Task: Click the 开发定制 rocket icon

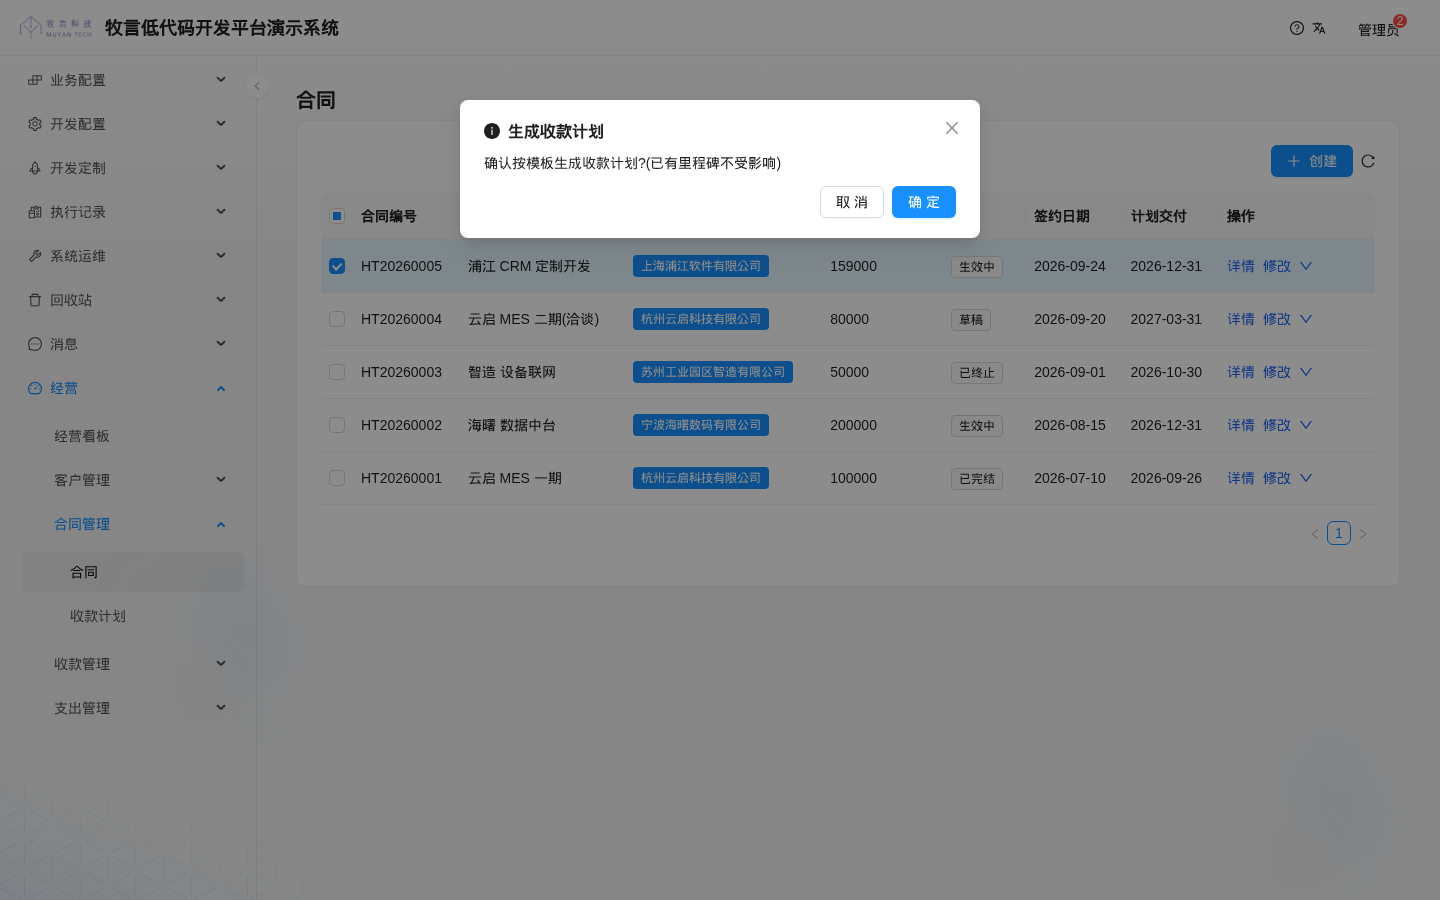Action: pos(35,168)
